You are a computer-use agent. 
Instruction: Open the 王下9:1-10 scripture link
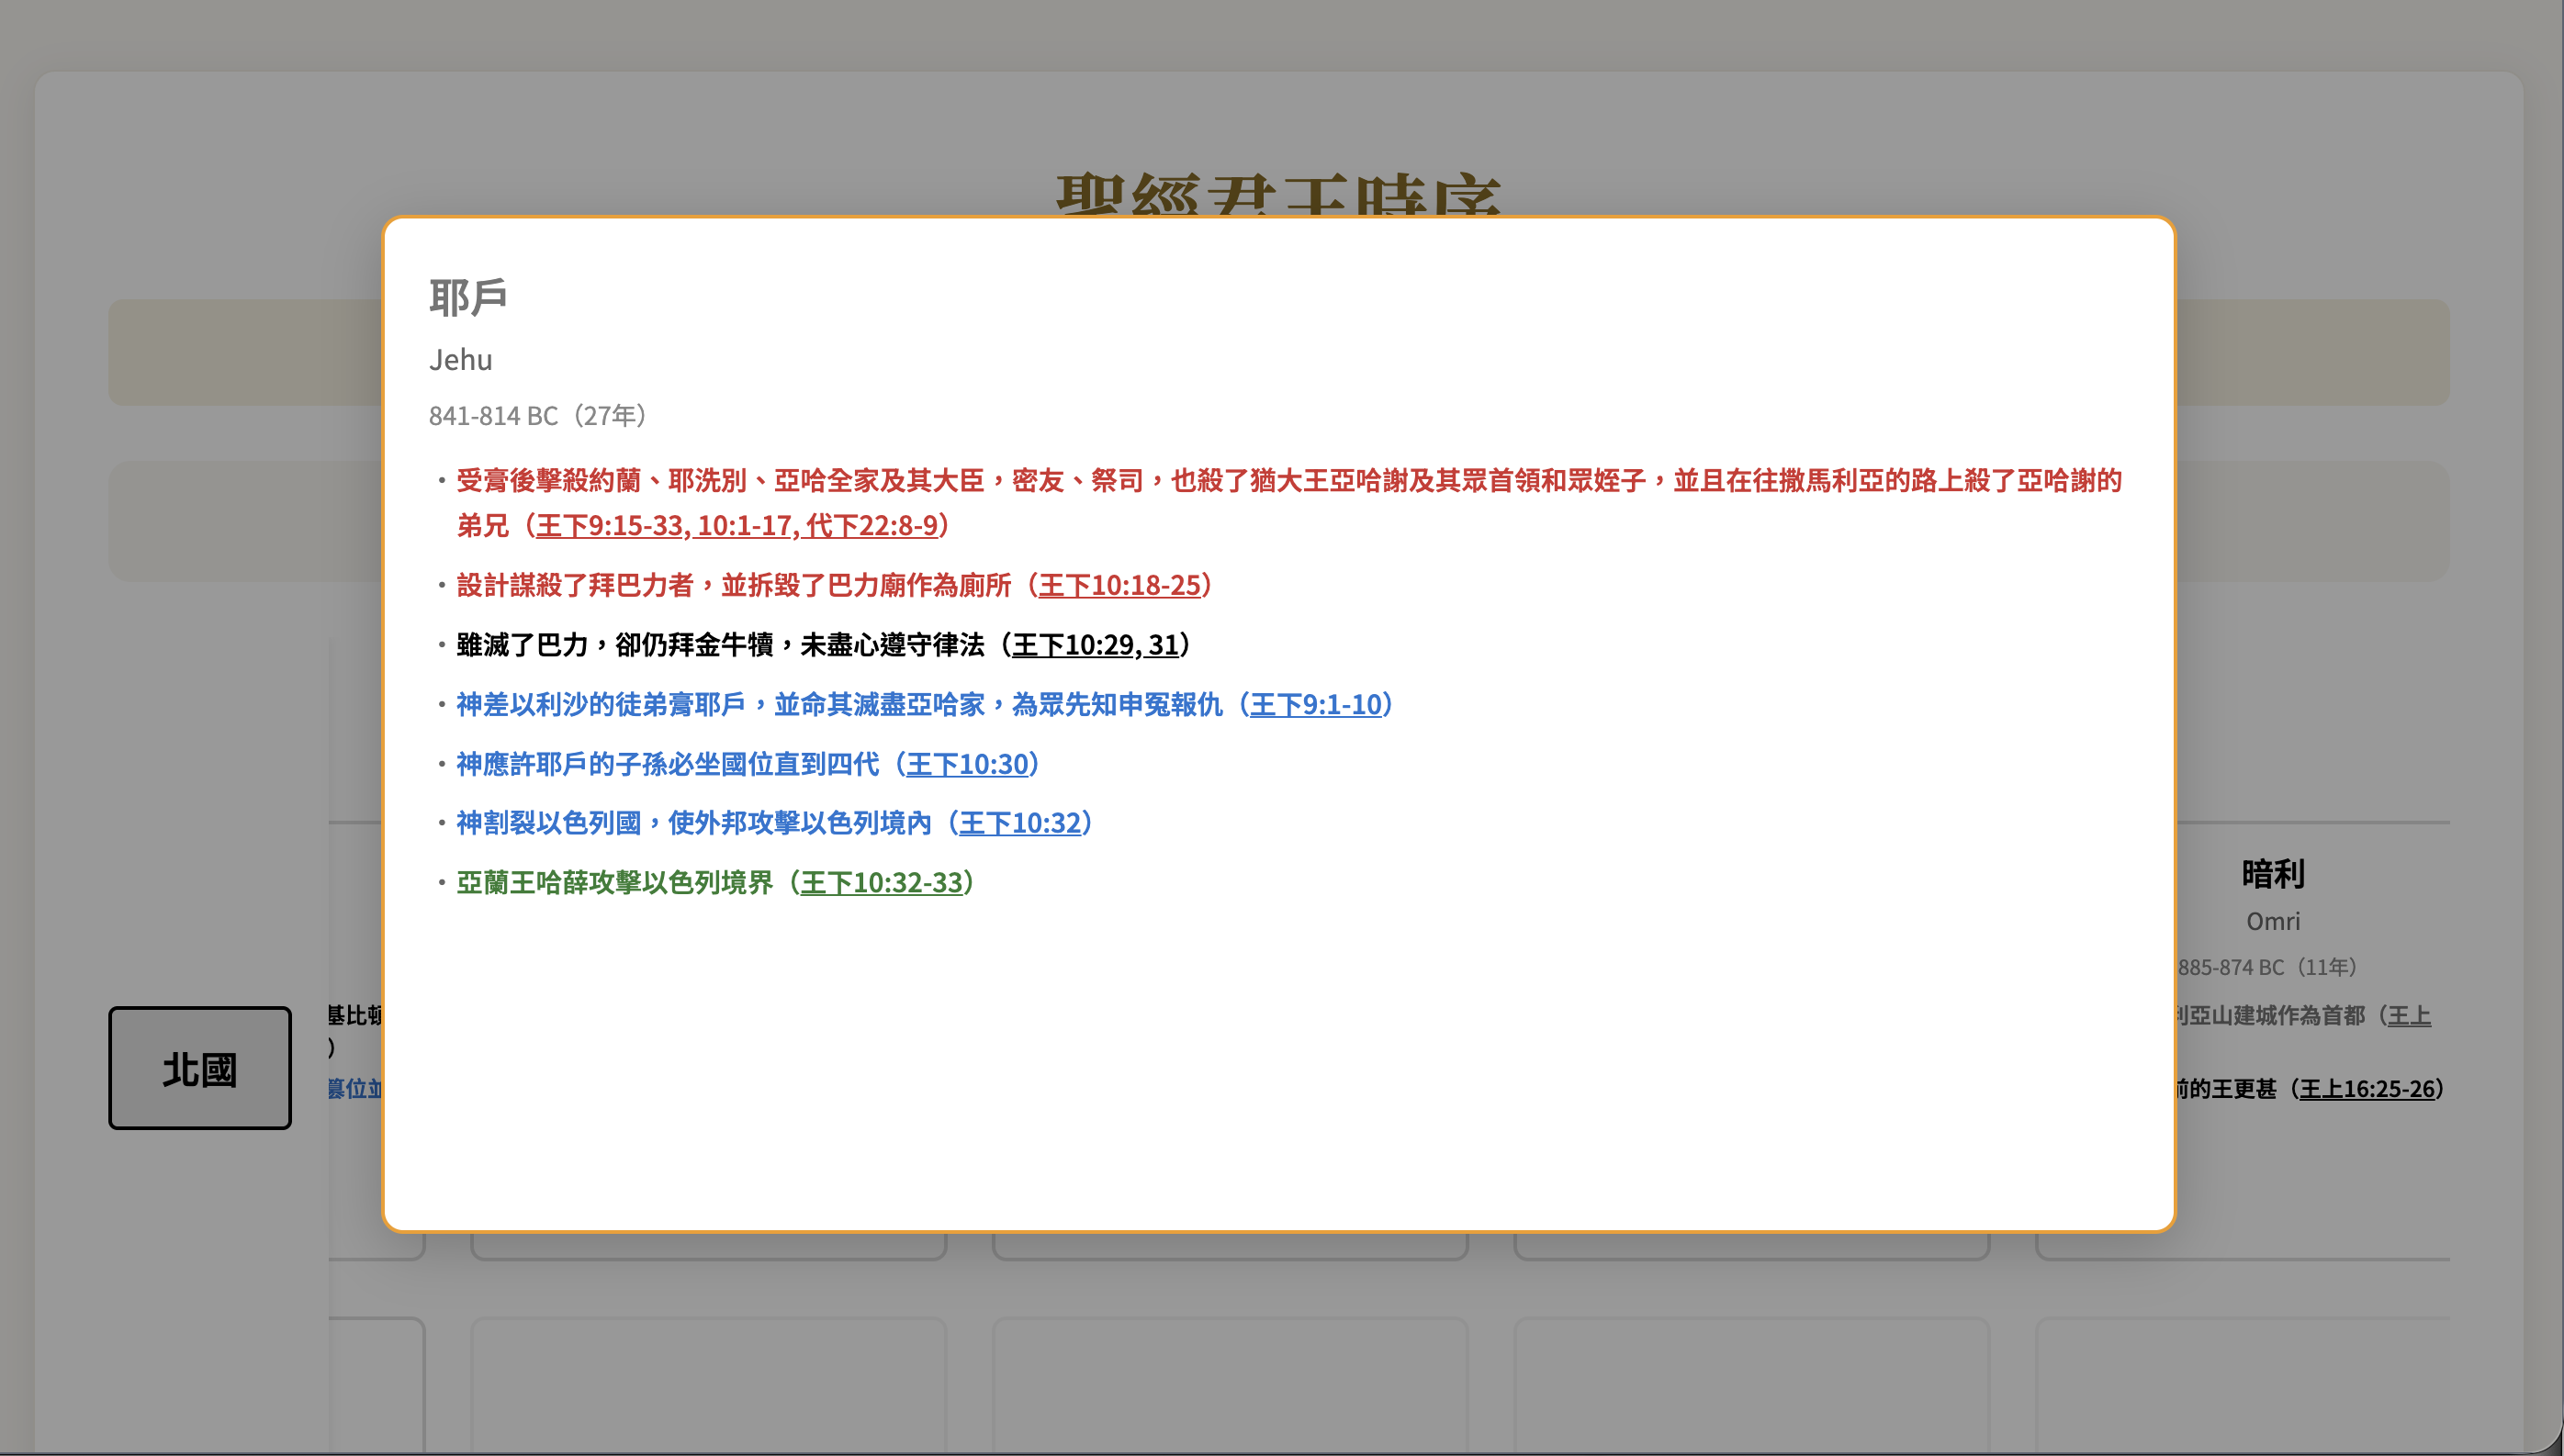click(x=1315, y=705)
